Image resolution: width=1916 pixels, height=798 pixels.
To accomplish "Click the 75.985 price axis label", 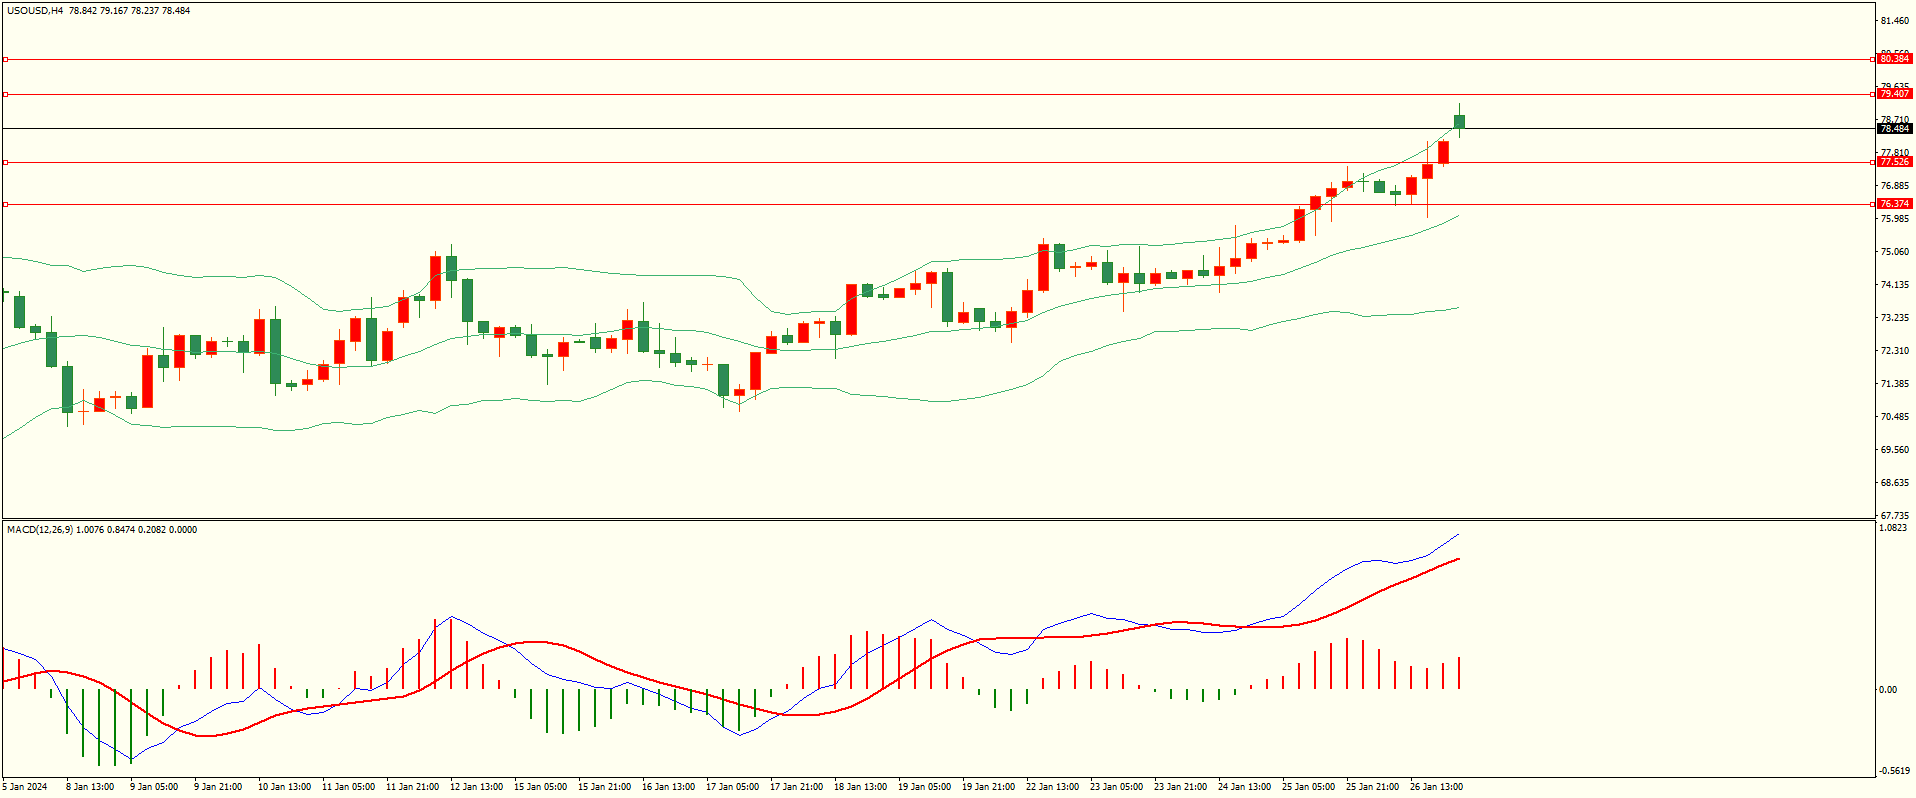I will tap(1895, 219).
